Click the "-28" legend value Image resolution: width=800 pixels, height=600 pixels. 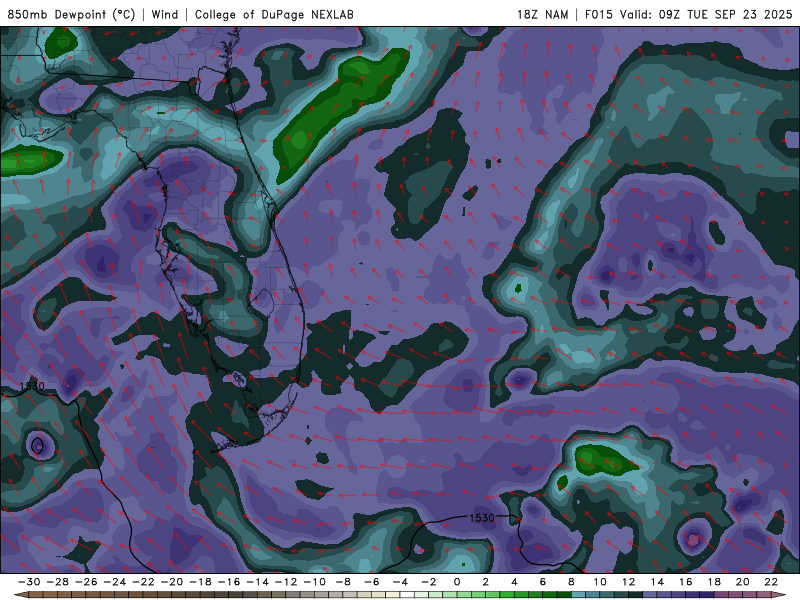tap(58, 582)
